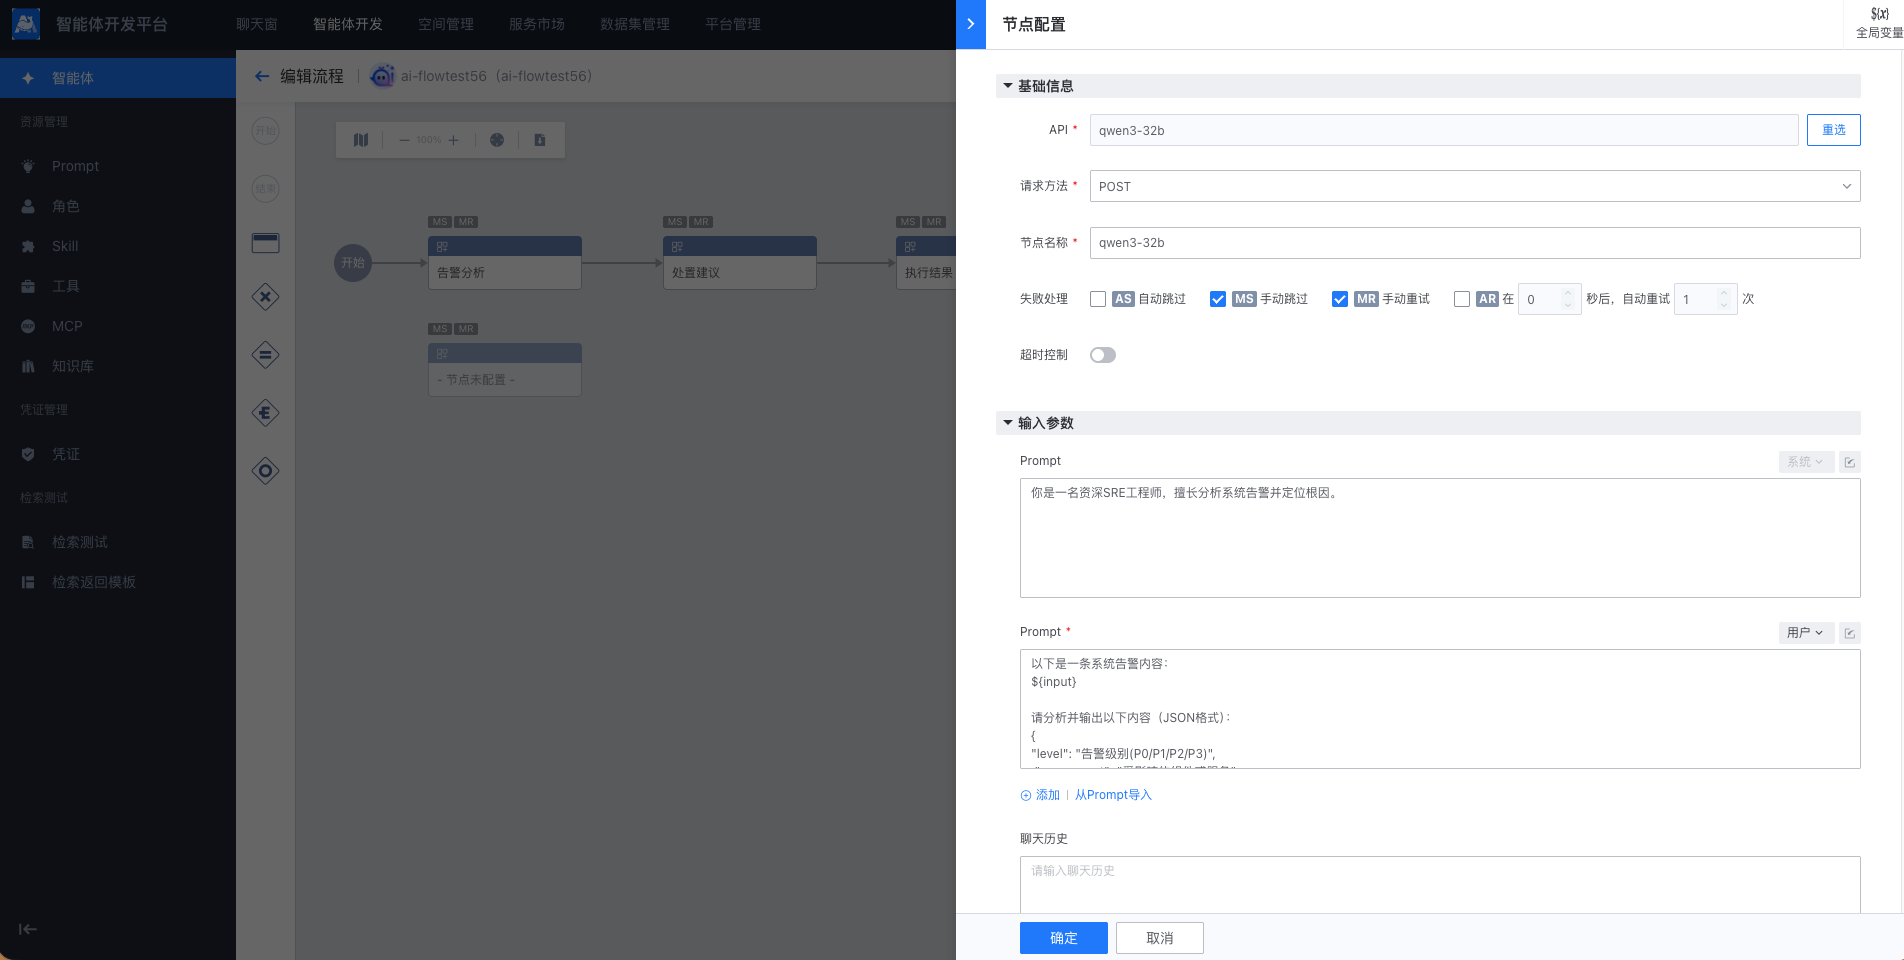Select the 处置建议 flow node

coord(740,263)
